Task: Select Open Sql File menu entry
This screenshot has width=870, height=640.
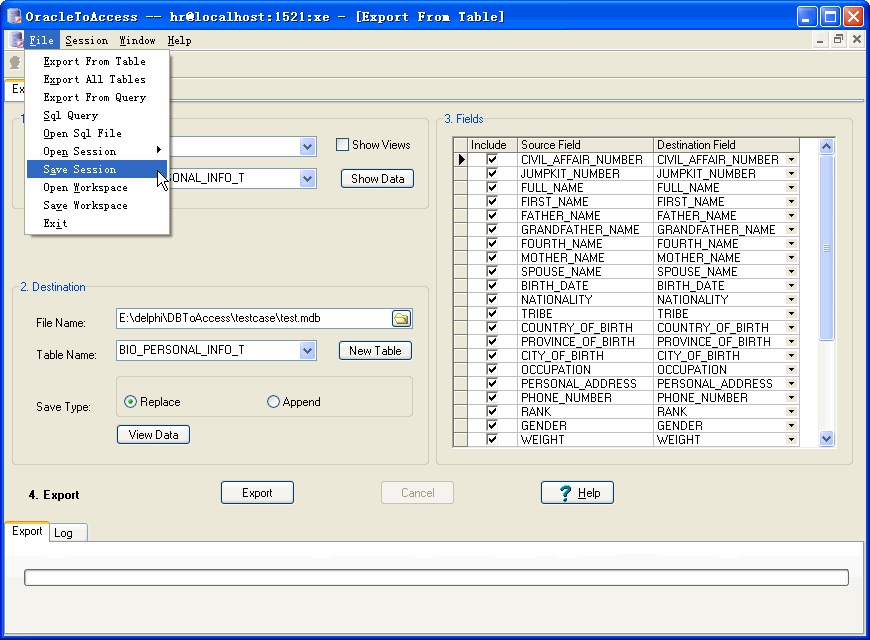Action: click(97, 133)
